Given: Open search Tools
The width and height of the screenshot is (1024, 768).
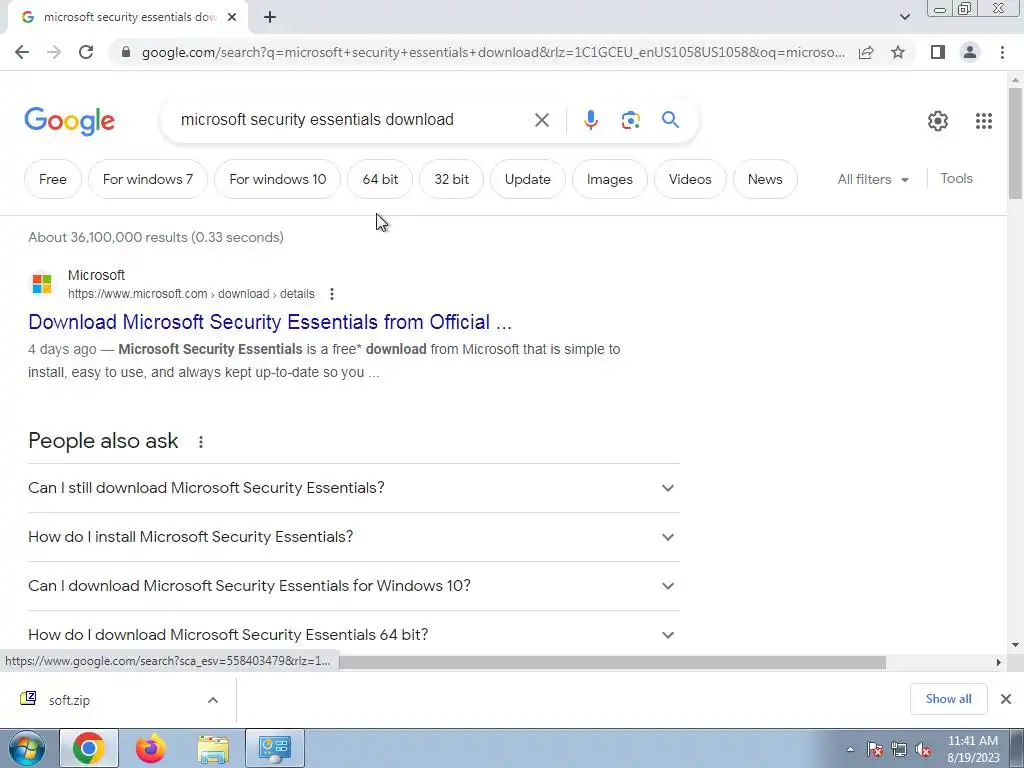Looking at the screenshot, I should pos(956,178).
